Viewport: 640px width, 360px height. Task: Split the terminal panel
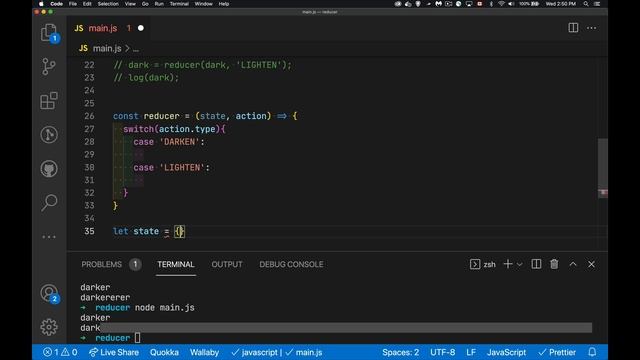pos(536,264)
